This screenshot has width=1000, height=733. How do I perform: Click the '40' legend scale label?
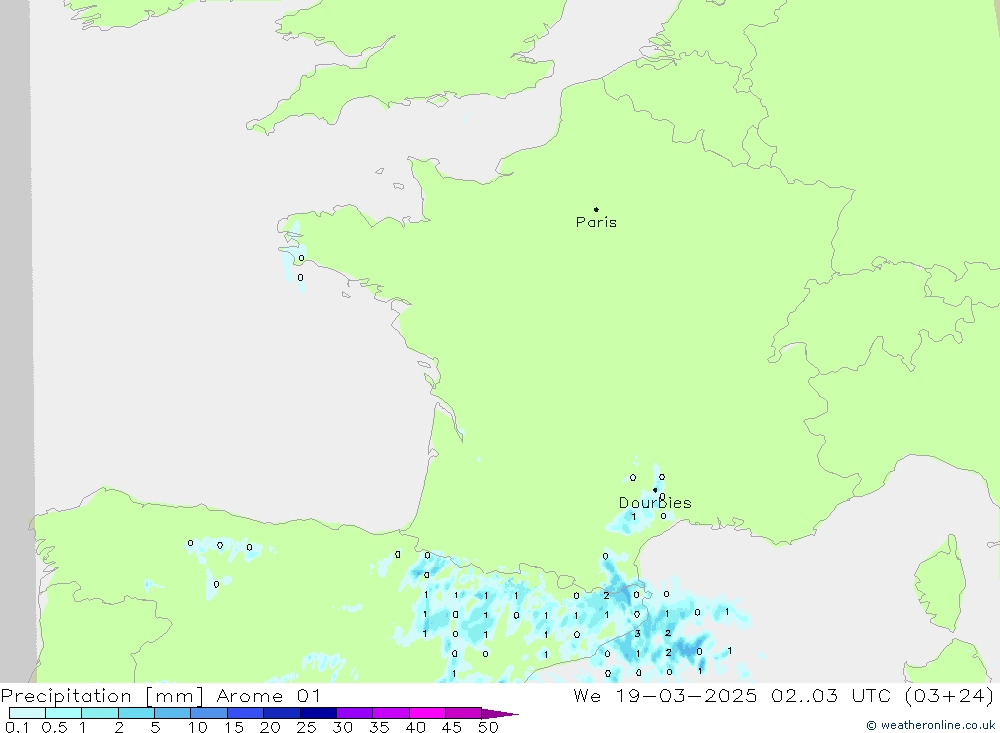tap(415, 727)
